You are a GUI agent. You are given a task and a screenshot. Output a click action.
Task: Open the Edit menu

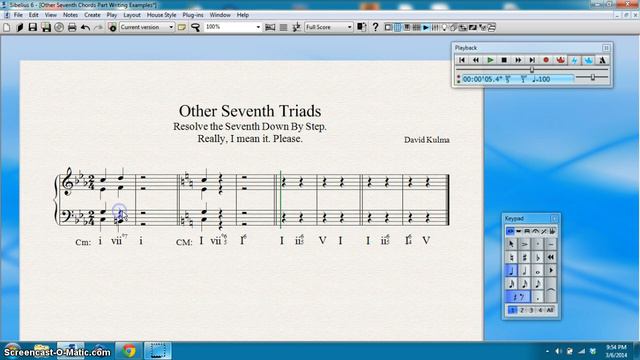tap(33, 15)
